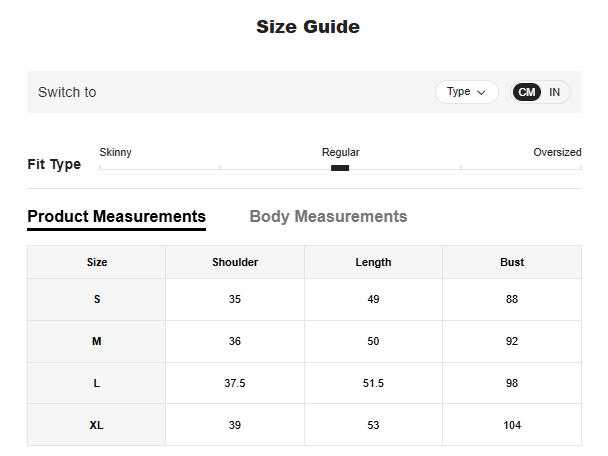Open the Body Measurements tab
Viewport: 608px width, 456px height.
click(x=328, y=217)
